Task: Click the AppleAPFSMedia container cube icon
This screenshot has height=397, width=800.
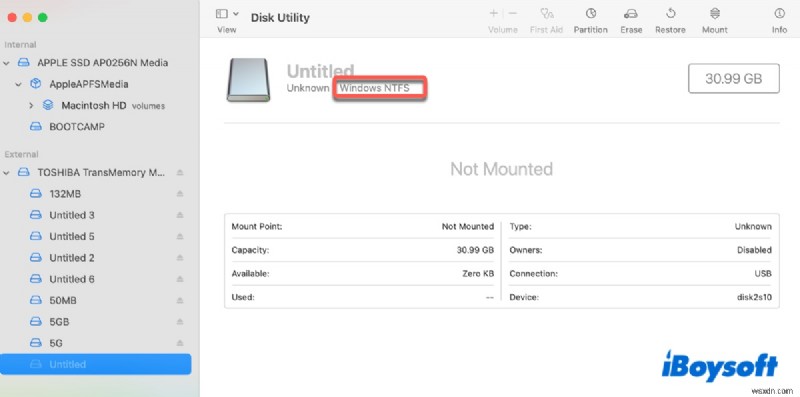Action: 36,84
